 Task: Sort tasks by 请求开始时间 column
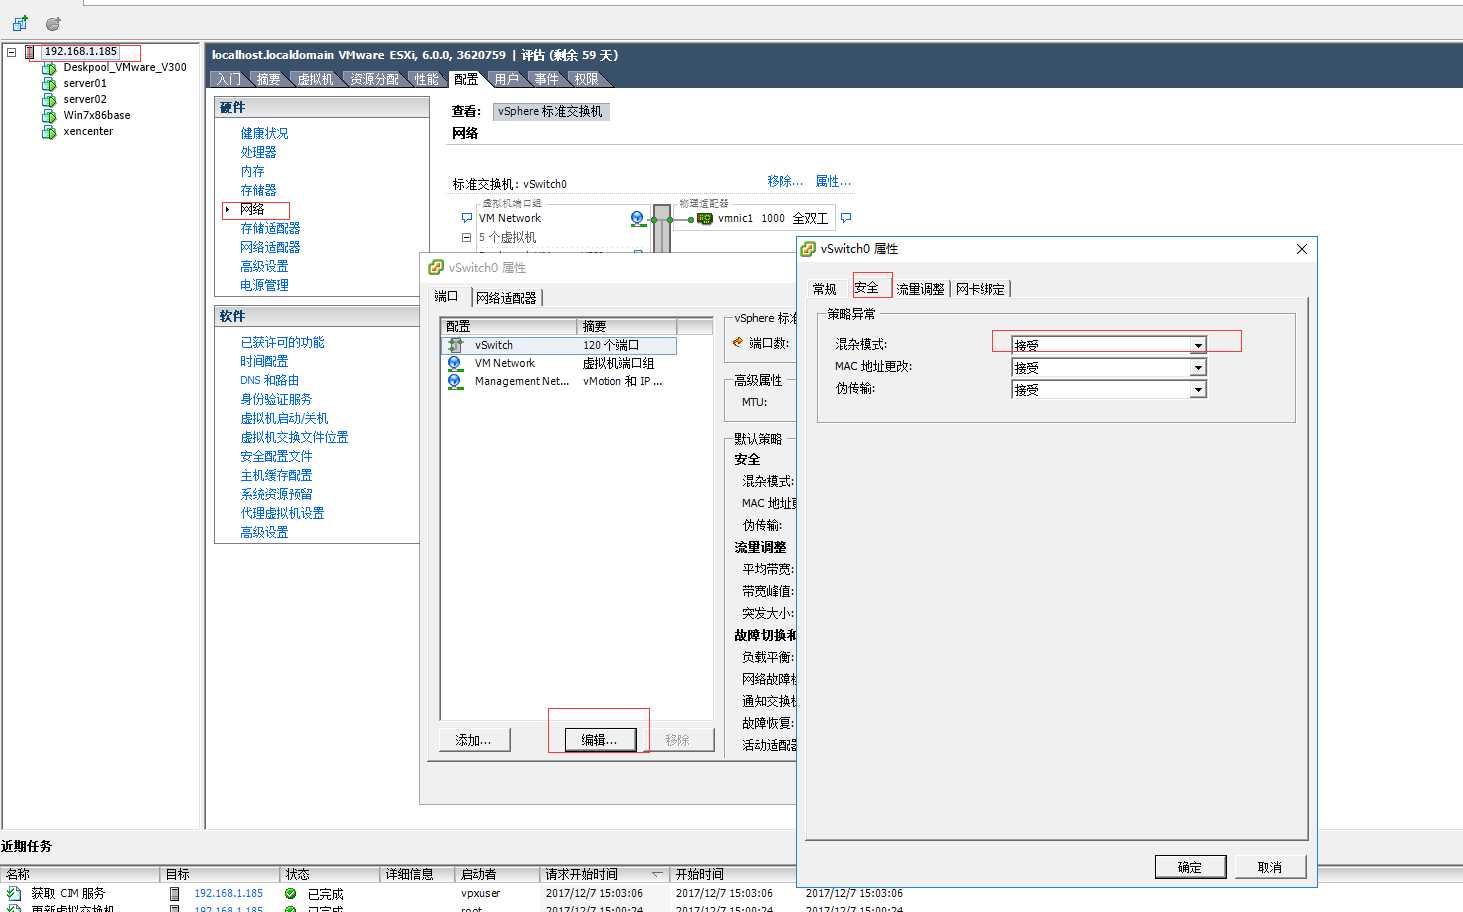pos(603,874)
